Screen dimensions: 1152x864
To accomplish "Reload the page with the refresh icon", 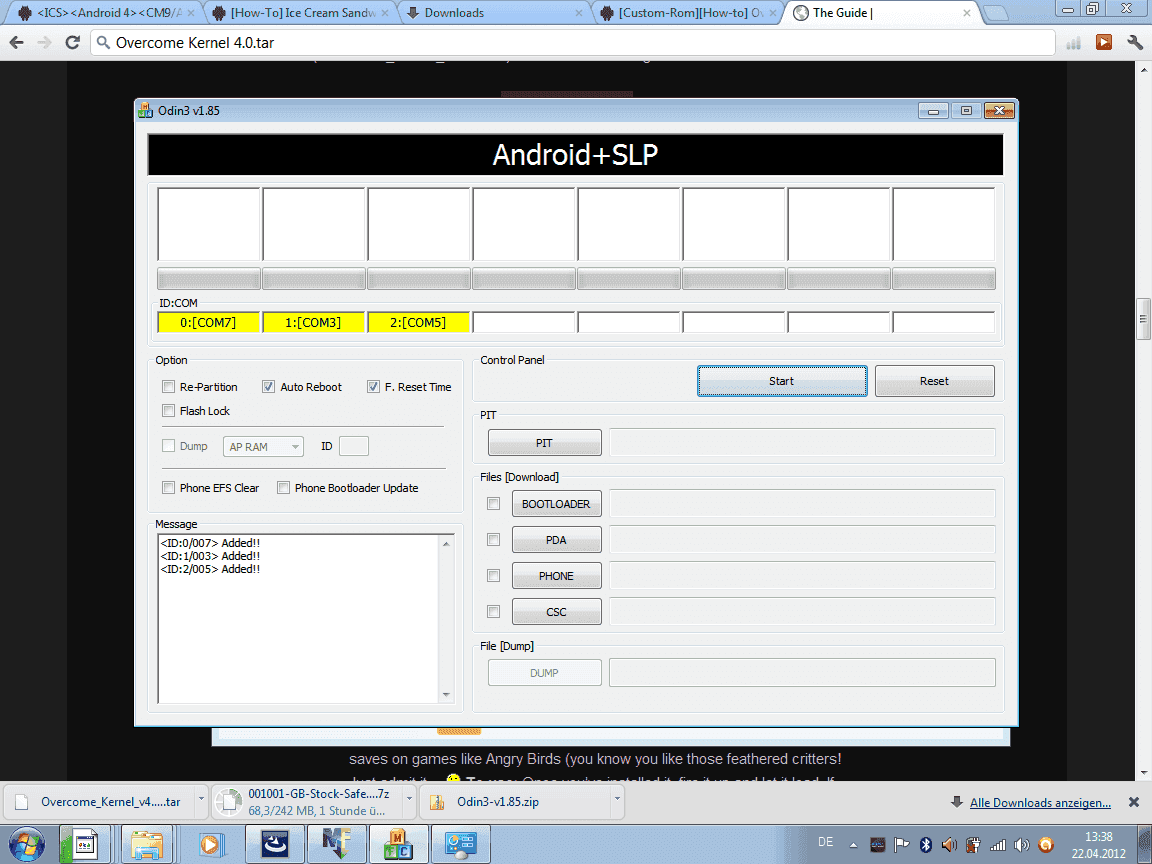I will [72, 43].
